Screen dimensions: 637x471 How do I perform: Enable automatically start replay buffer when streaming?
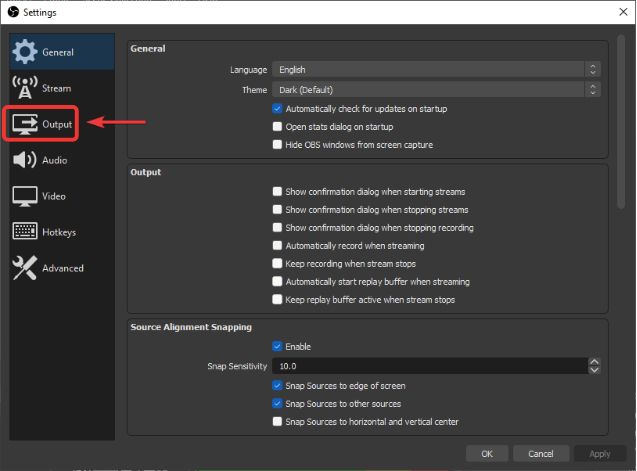[277, 281]
